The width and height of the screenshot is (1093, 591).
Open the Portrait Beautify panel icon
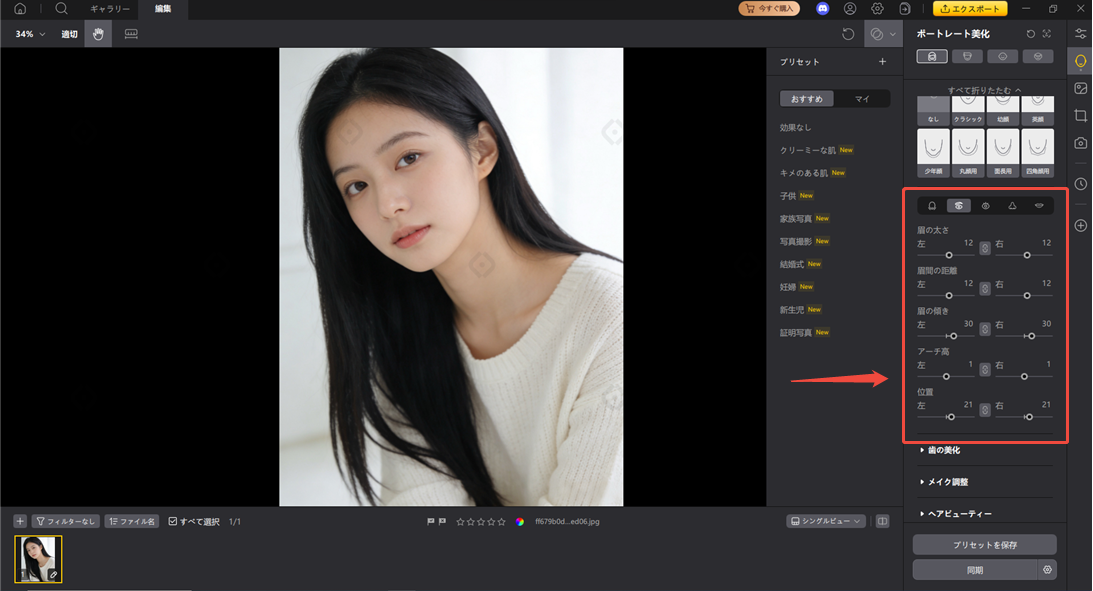coord(1080,61)
